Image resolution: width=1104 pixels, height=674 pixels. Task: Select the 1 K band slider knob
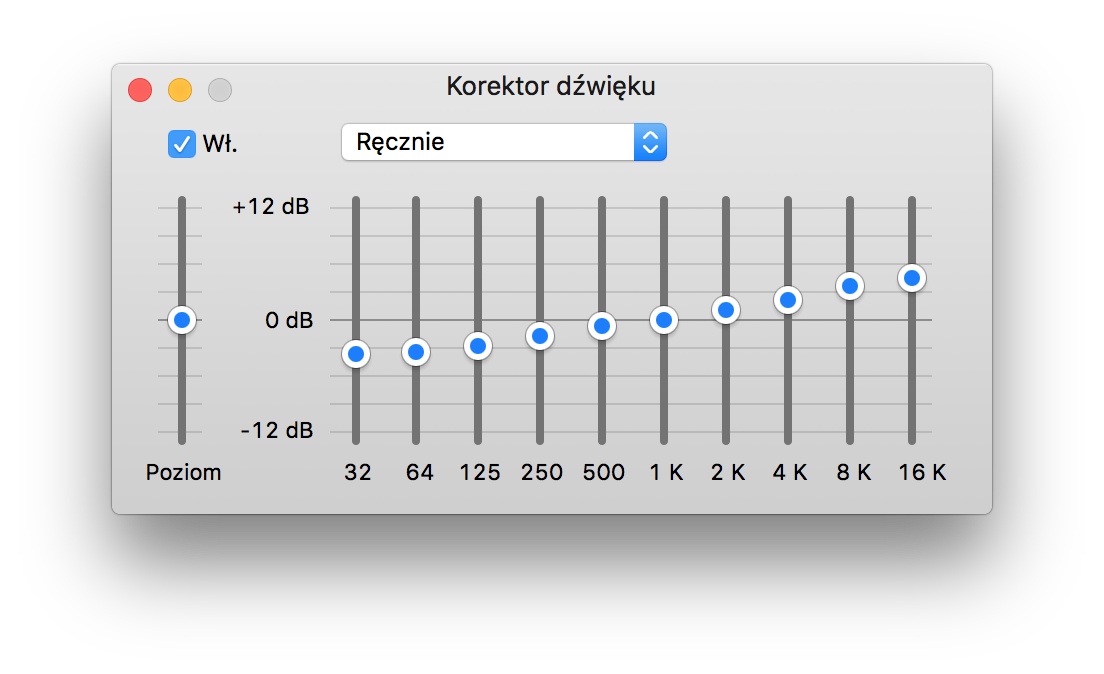[x=664, y=320]
